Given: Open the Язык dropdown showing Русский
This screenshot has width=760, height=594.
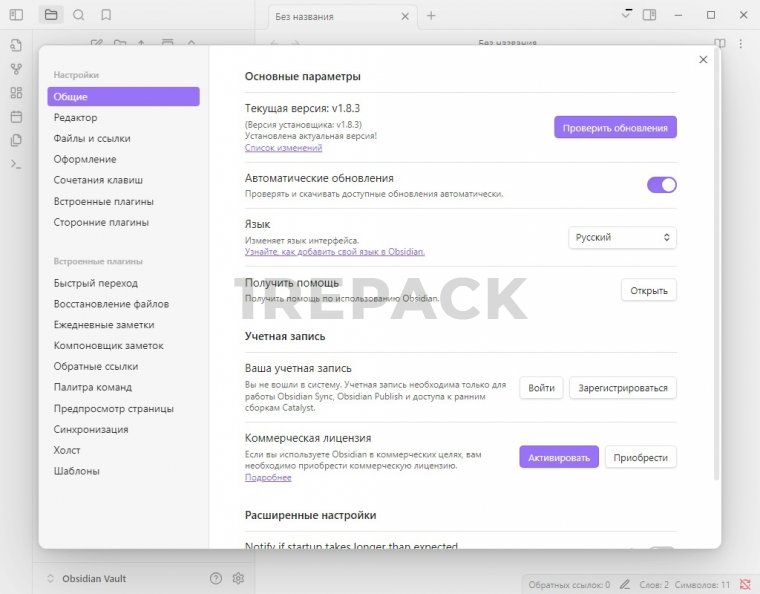Looking at the screenshot, I should point(622,238).
